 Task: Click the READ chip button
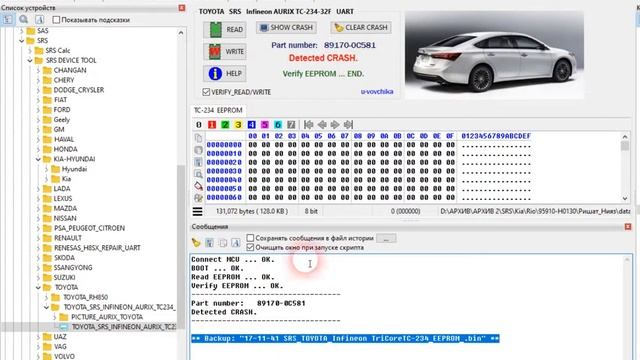click(225, 29)
